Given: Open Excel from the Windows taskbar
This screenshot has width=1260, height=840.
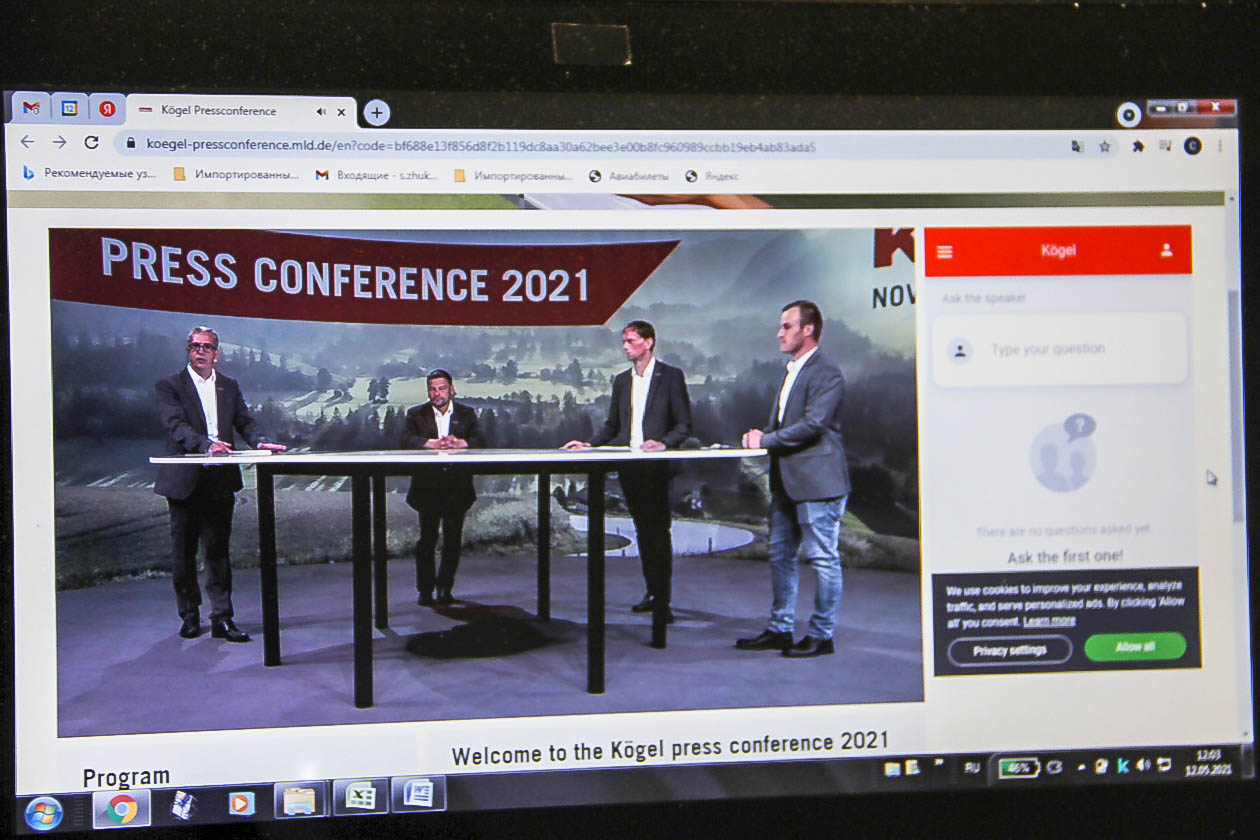Looking at the screenshot, I should click(x=360, y=796).
